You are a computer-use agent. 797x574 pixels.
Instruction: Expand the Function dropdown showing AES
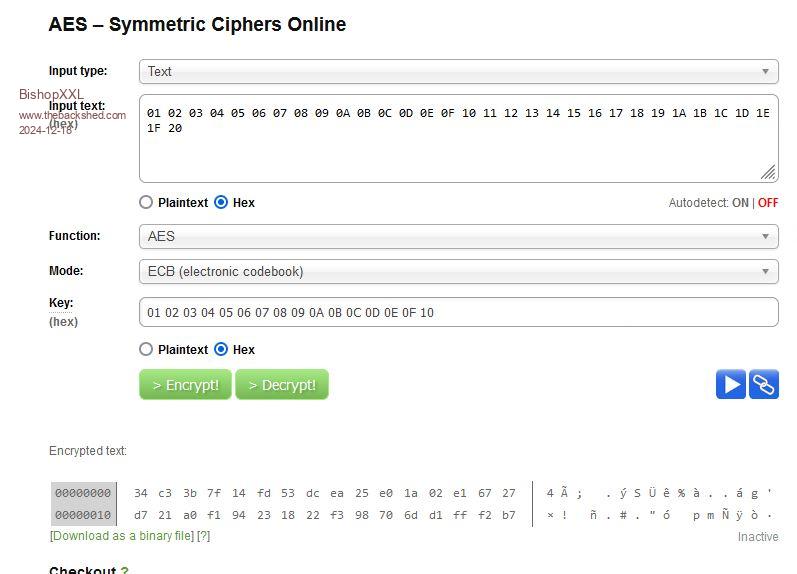(458, 236)
